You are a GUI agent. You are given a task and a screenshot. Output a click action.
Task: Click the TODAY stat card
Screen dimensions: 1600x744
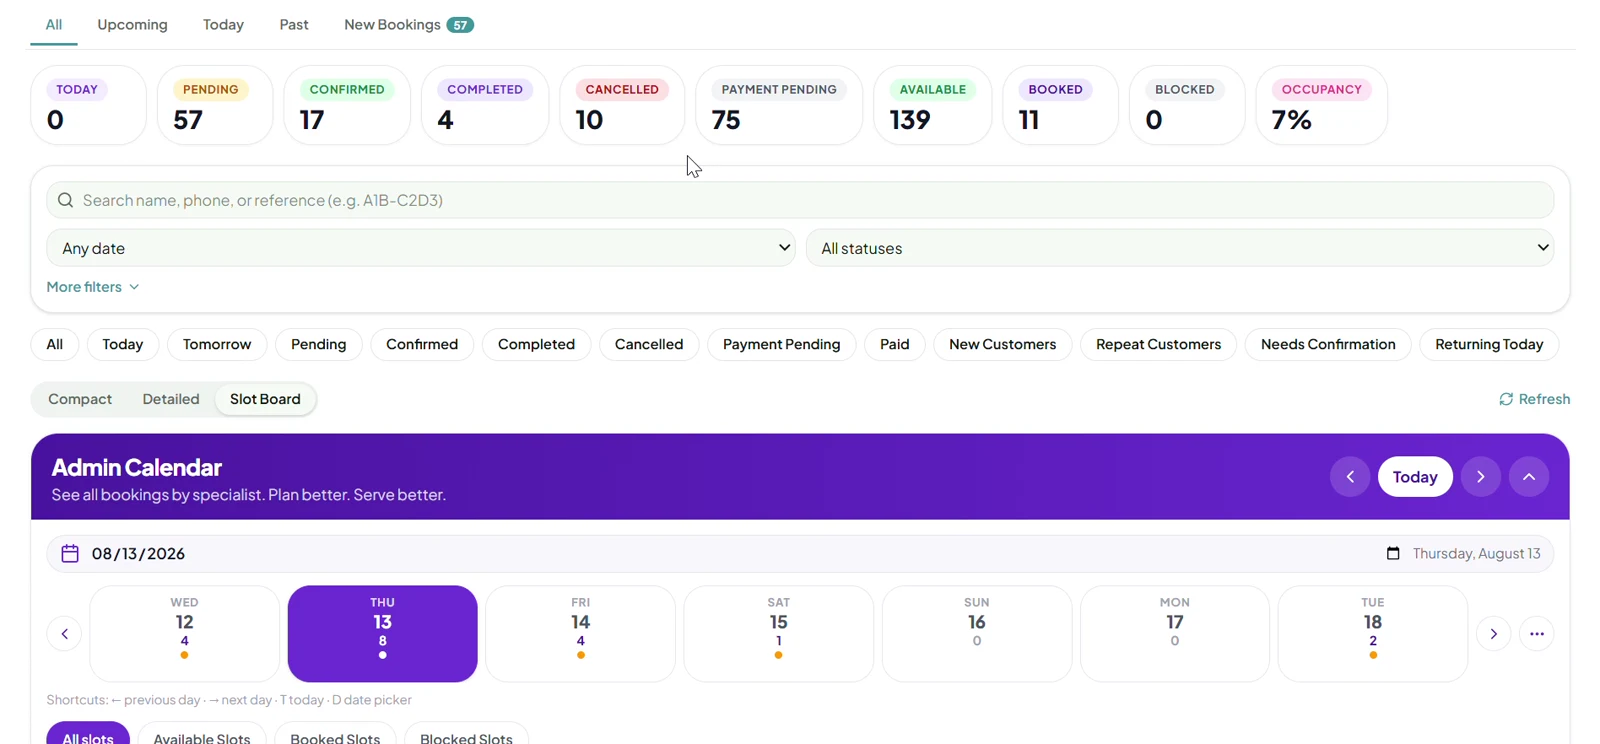[x=89, y=105]
